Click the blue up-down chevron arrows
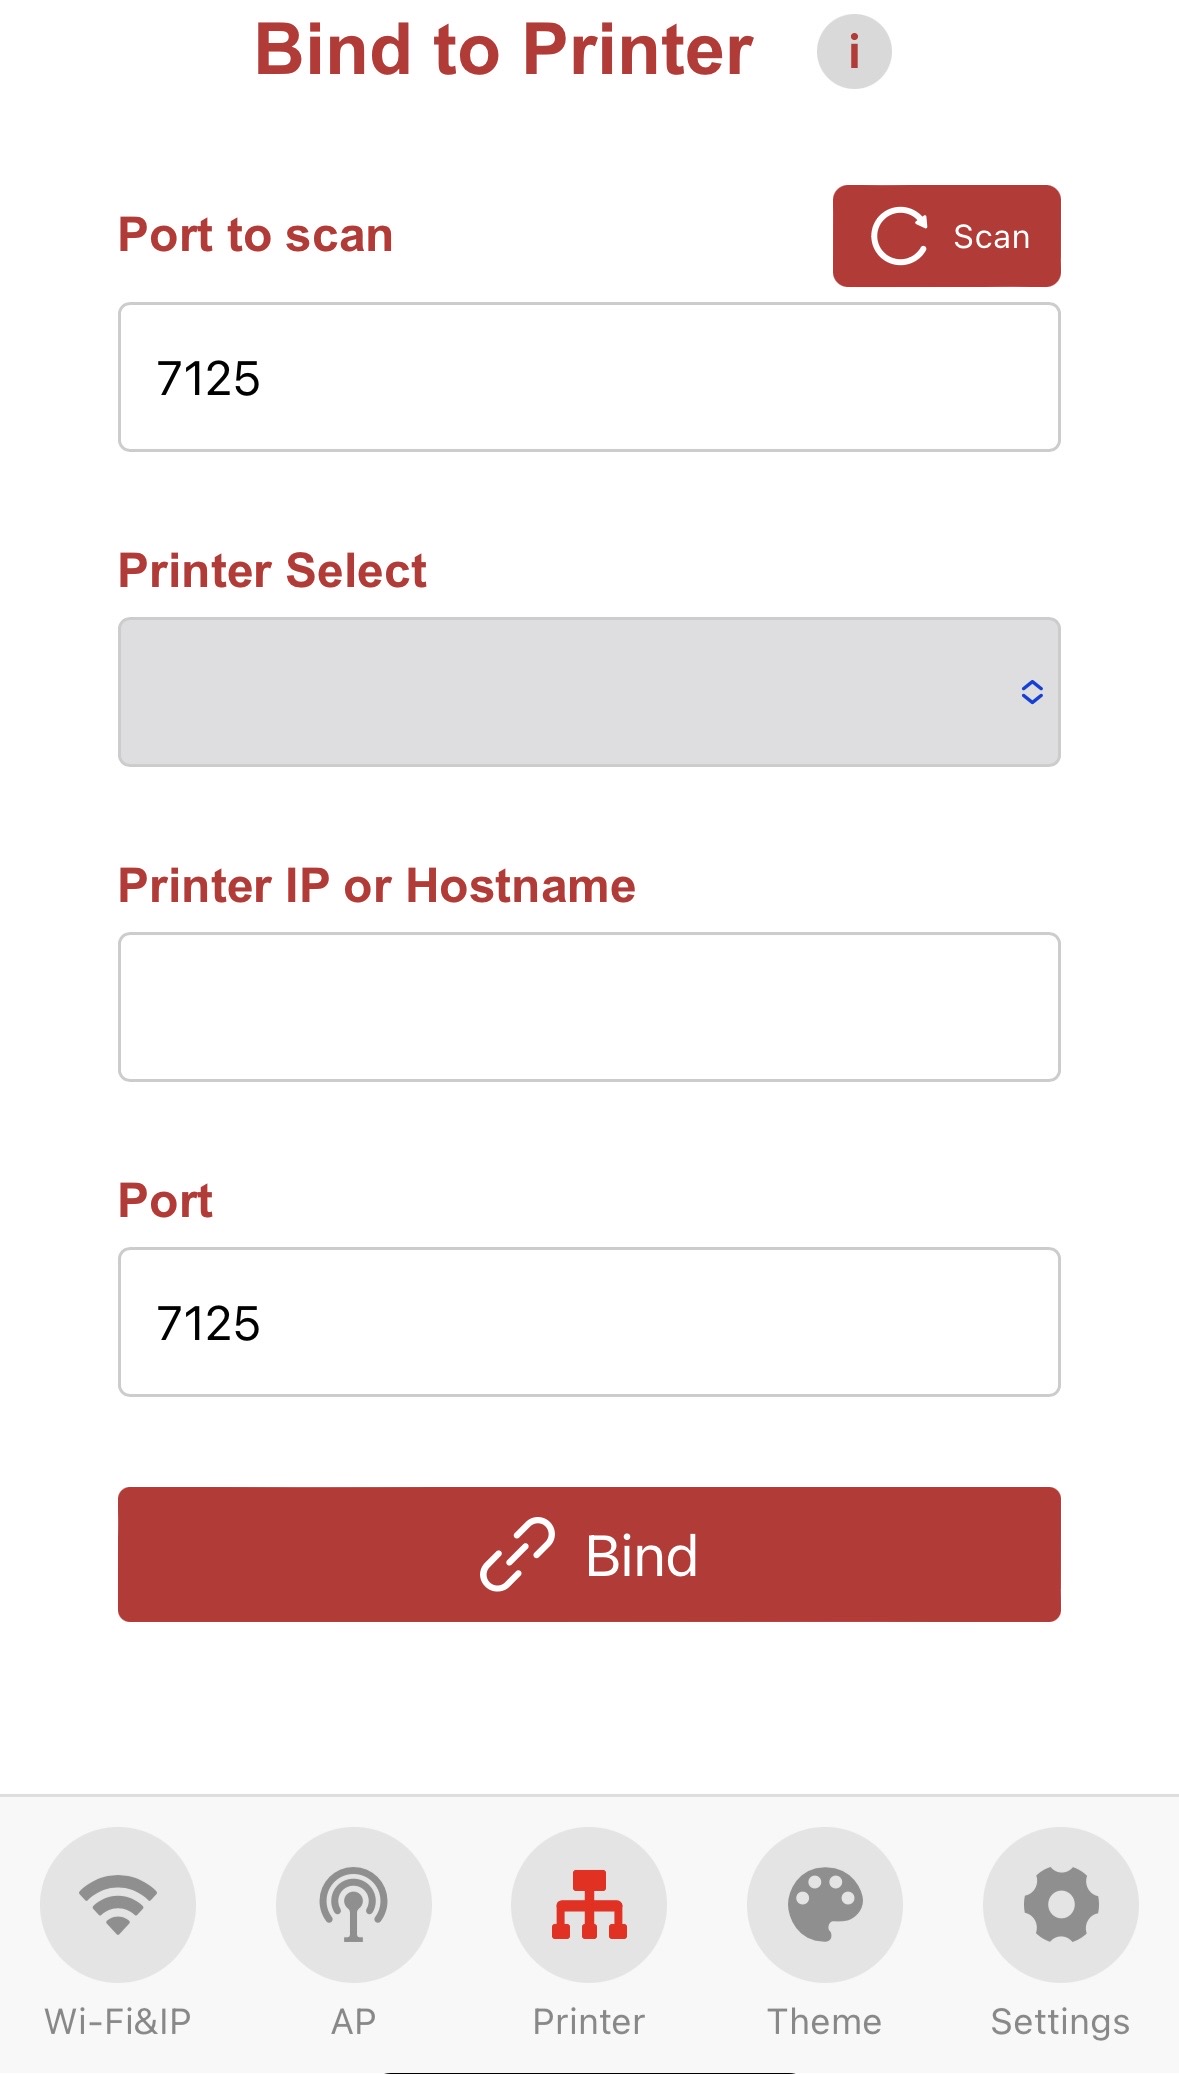 coord(1032,692)
